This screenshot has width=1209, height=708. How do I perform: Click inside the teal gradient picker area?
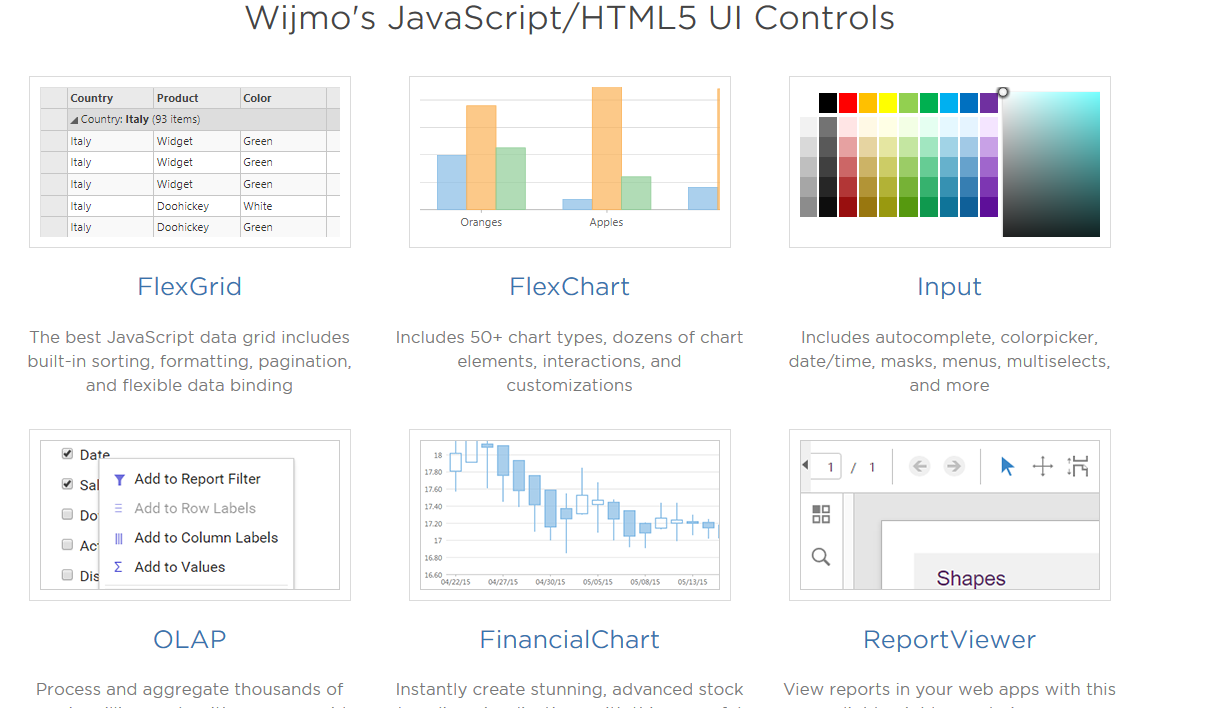pyautogui.click(x=1051, y=164)
